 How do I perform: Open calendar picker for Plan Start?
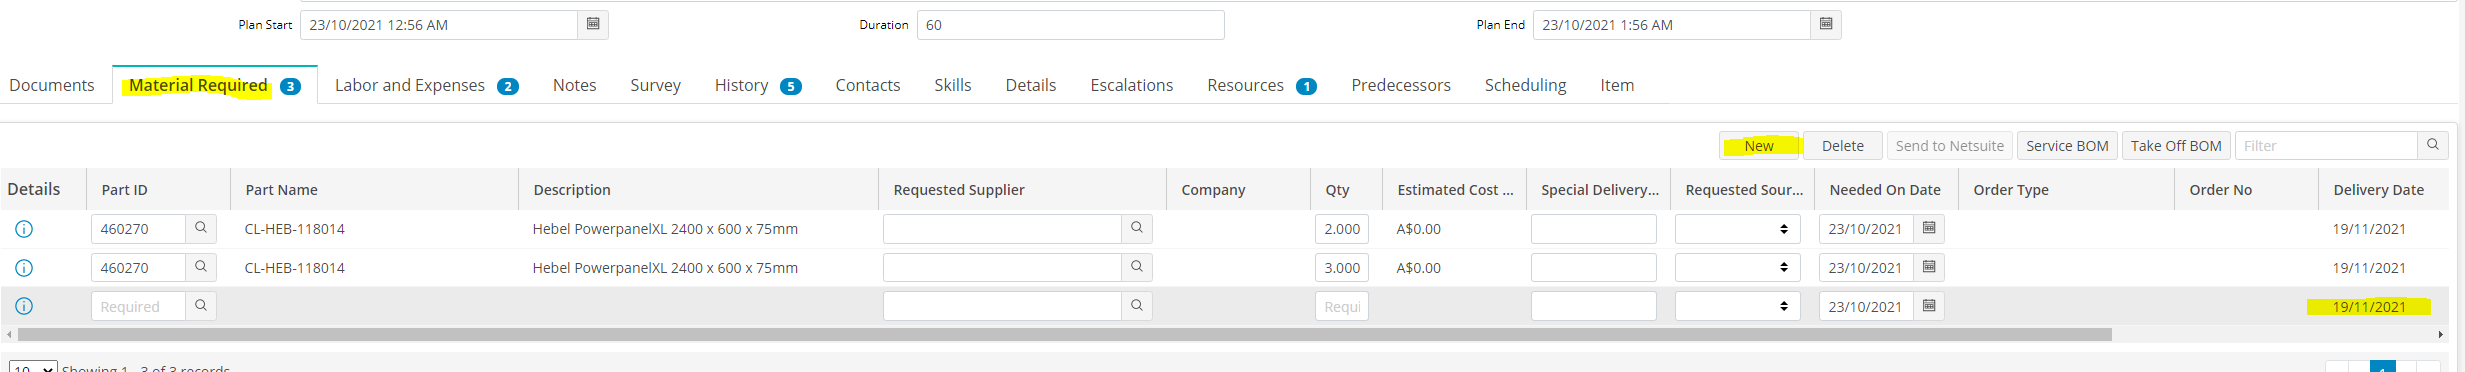pyautogui.click(x=593, y=24)
